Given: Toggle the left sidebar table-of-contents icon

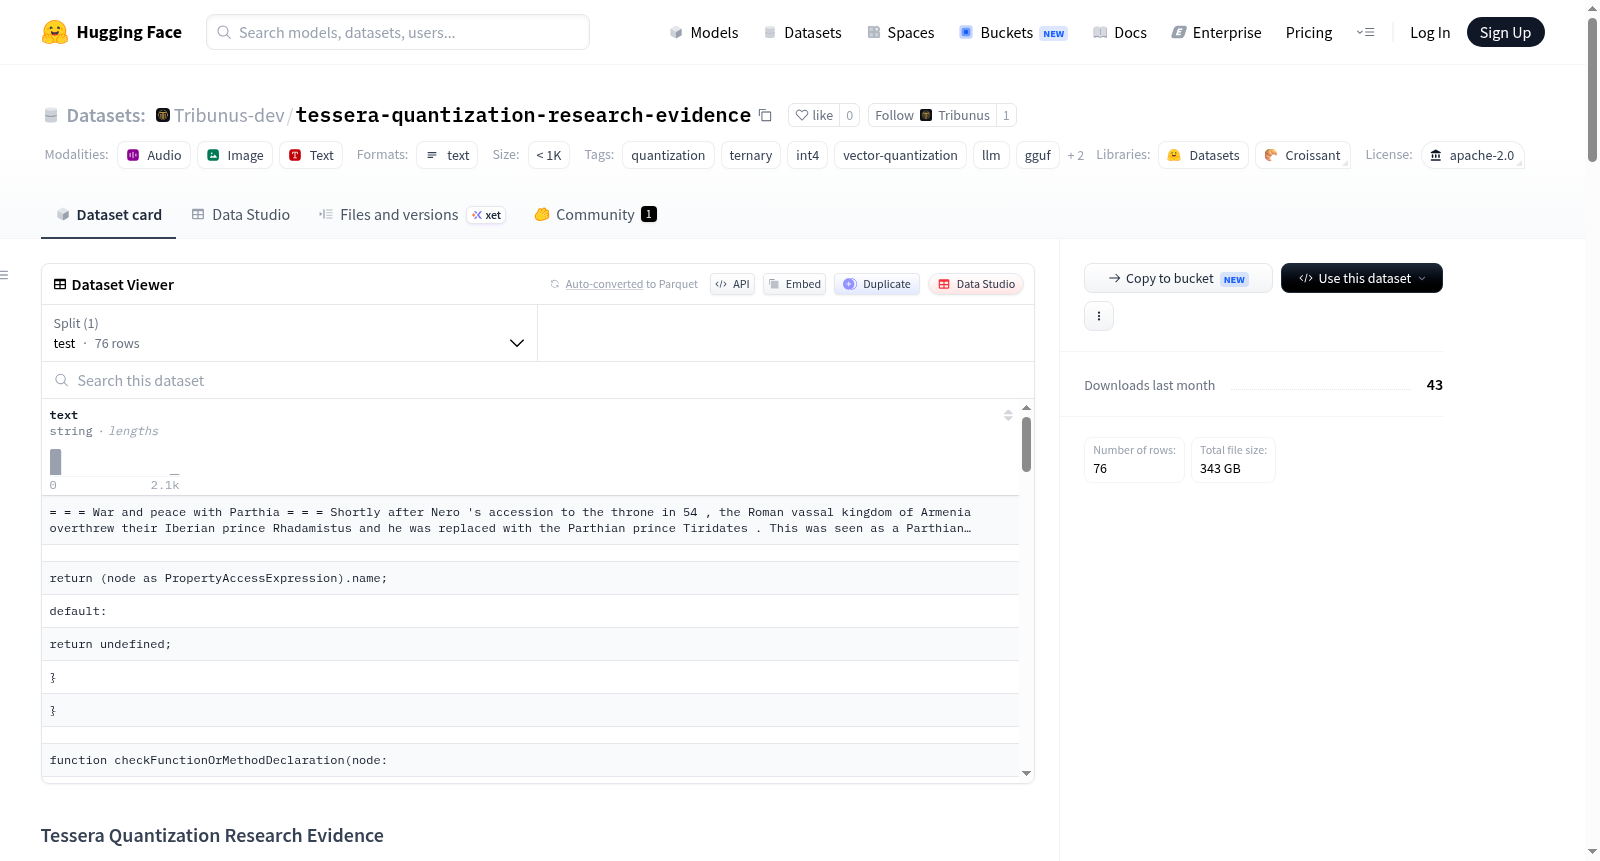Looking at the screenshot, I should coord(4,275).
